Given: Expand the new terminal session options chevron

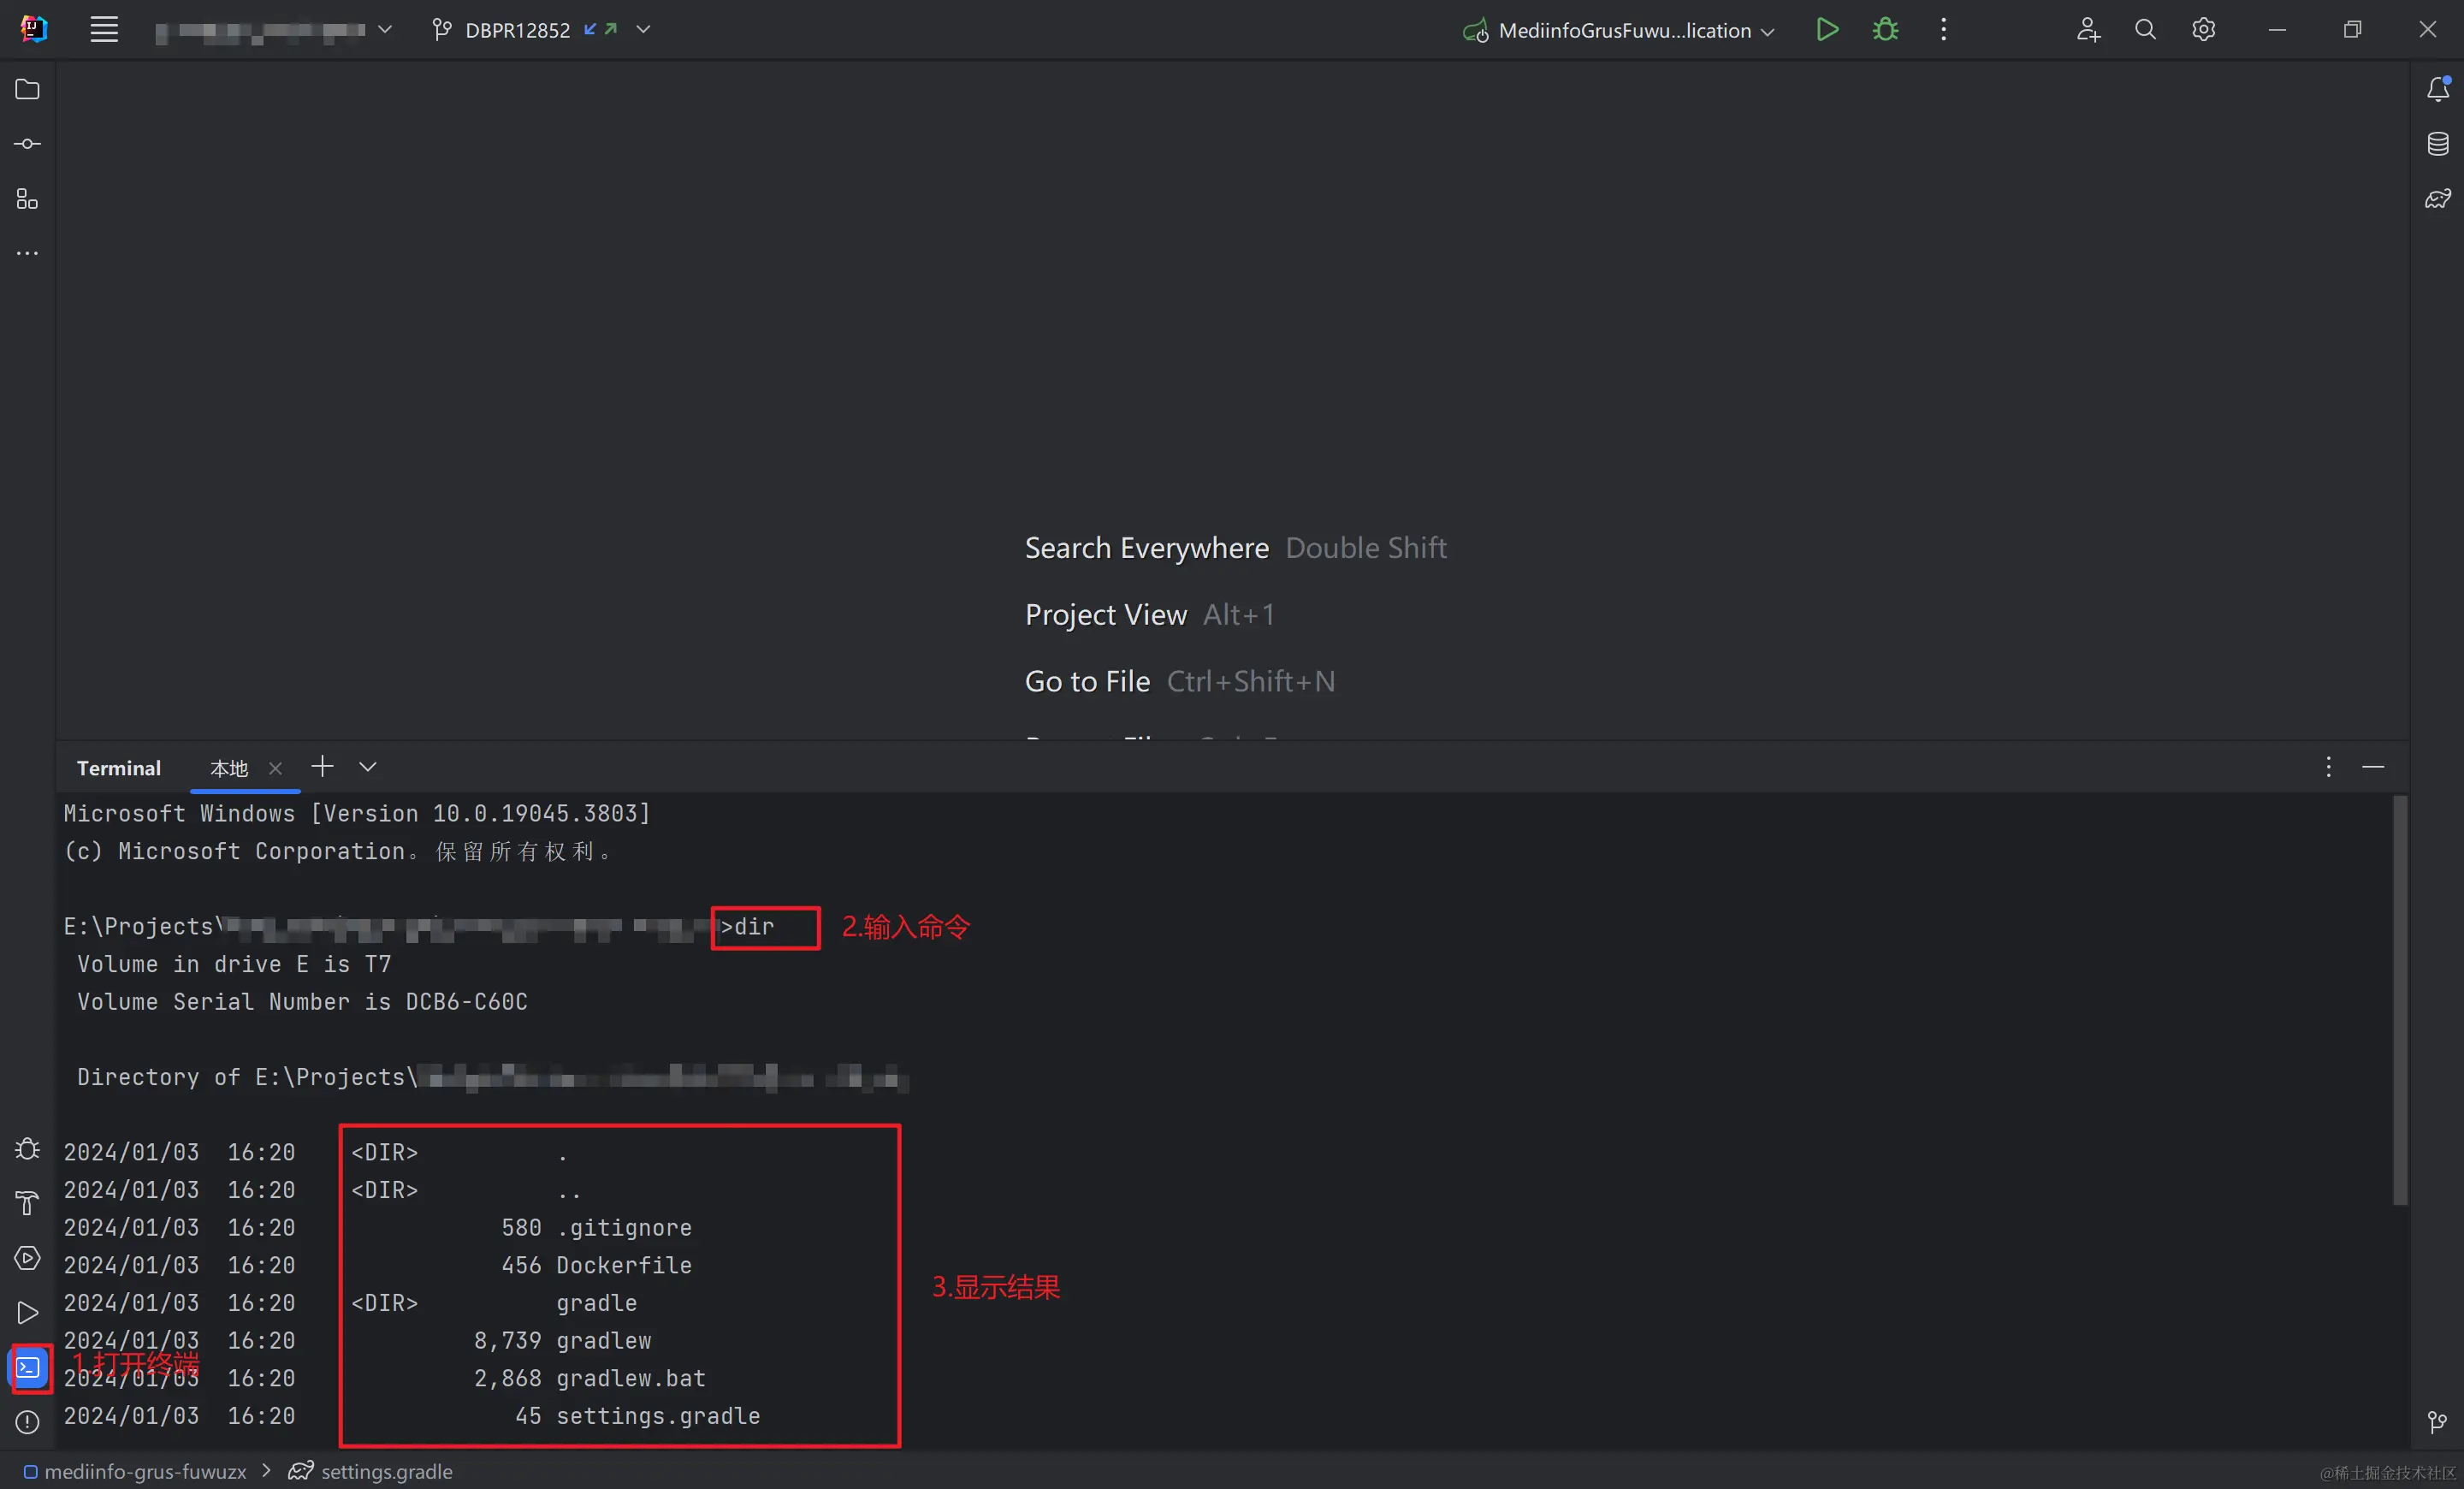Looking at the screenshot, I should (368, 767).
